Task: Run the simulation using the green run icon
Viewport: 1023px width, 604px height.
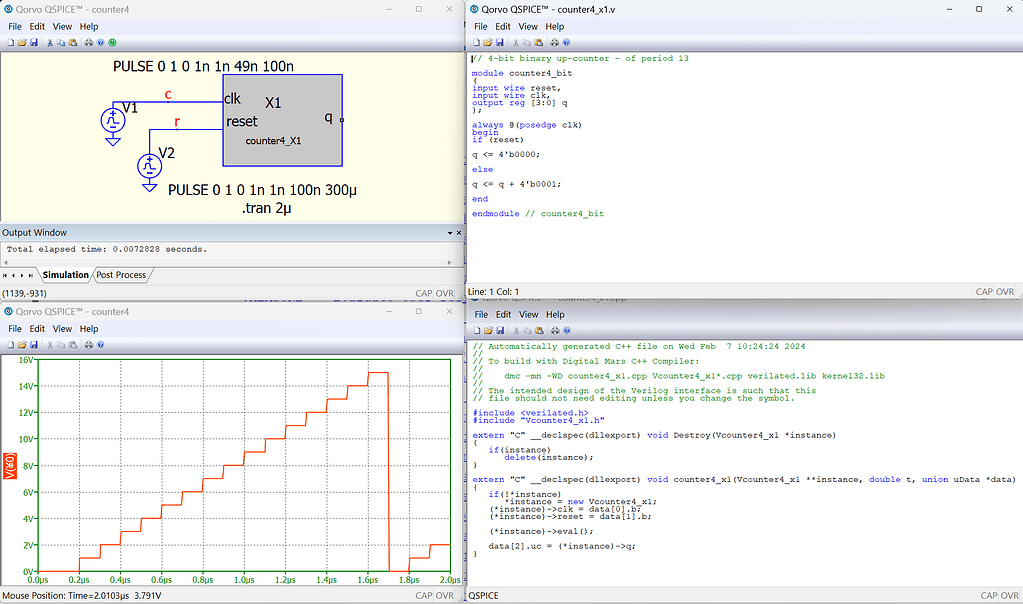Action: click(x=113, y=42)
